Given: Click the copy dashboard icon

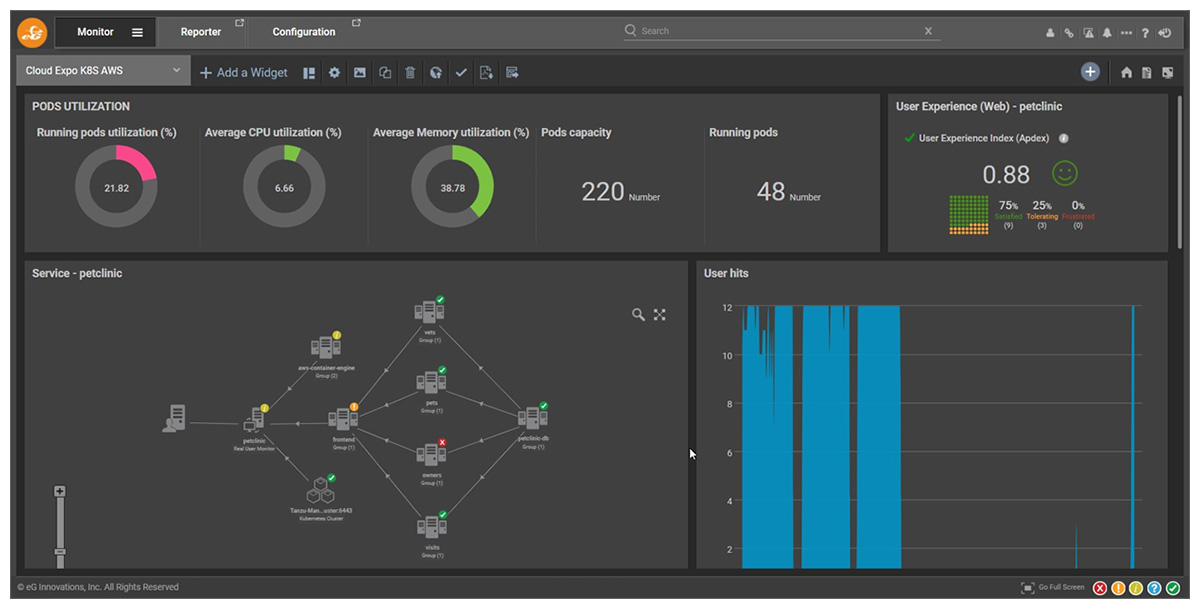Looking at the screenshot, I should click(x=385, y=72).
